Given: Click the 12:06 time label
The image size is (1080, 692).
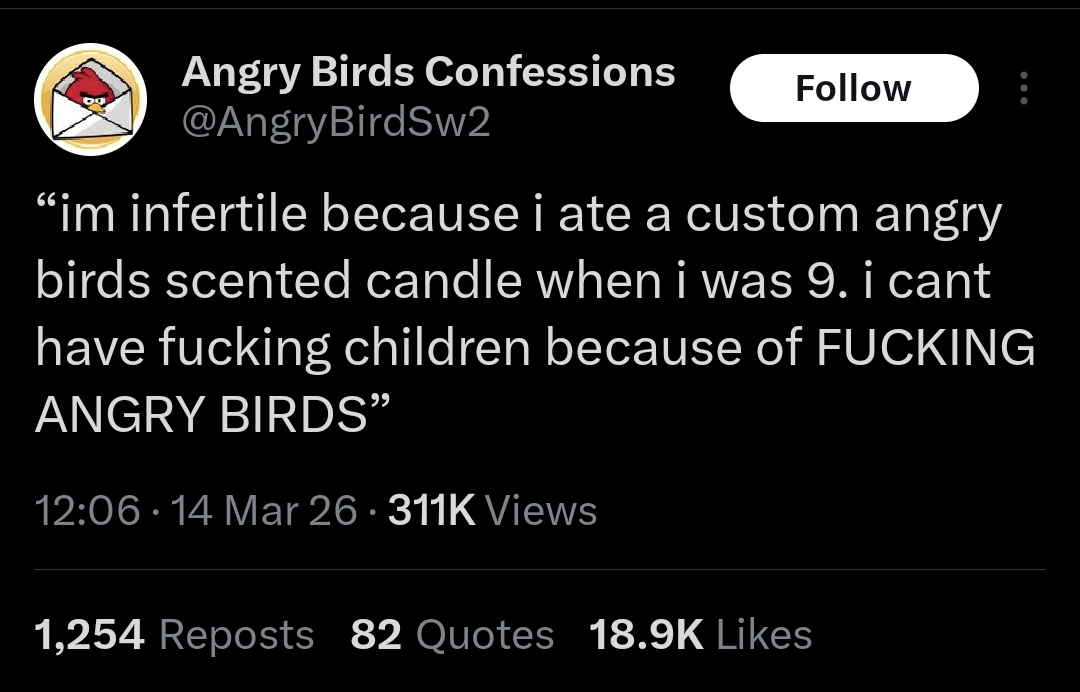Looking at the screenshot, I should point(87,510).
